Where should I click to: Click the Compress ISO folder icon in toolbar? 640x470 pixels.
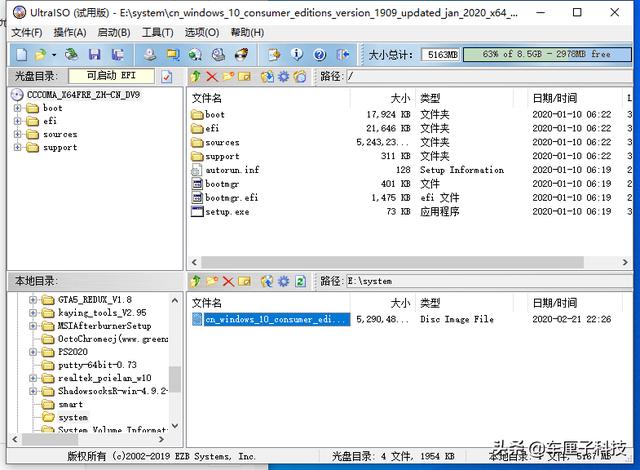click(173, 55)
